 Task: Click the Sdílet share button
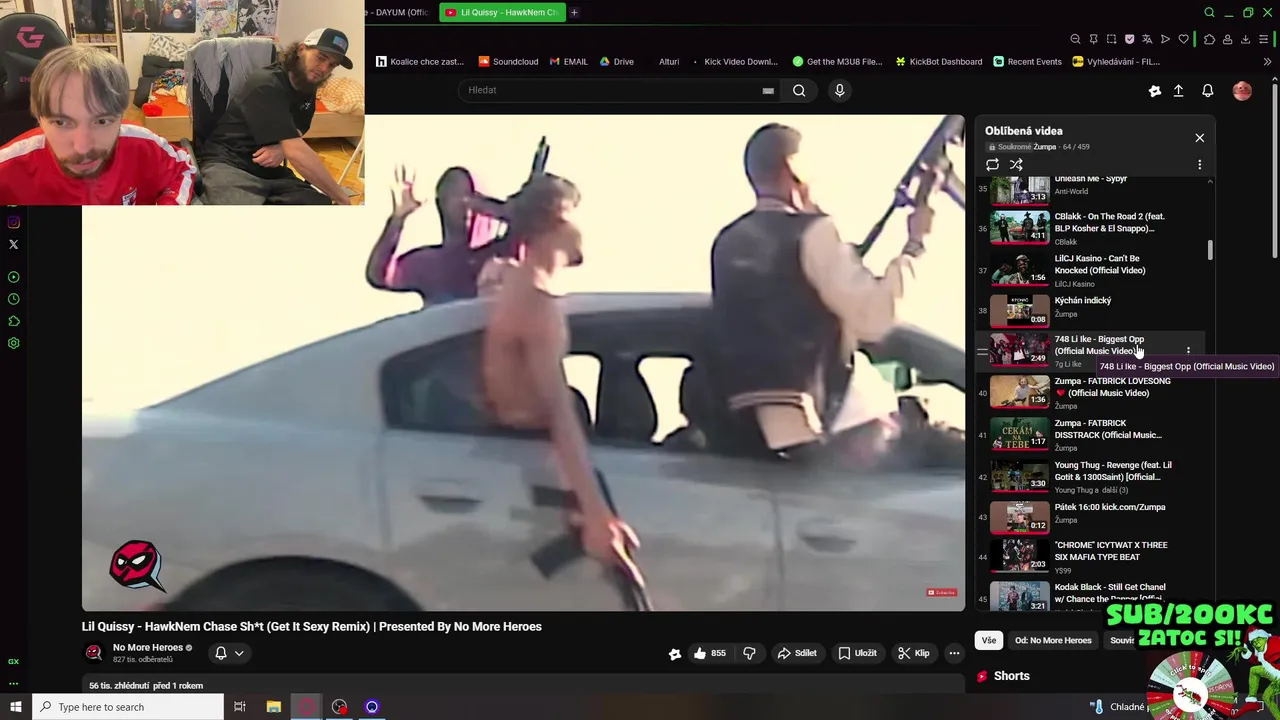(x=797, y=653)
